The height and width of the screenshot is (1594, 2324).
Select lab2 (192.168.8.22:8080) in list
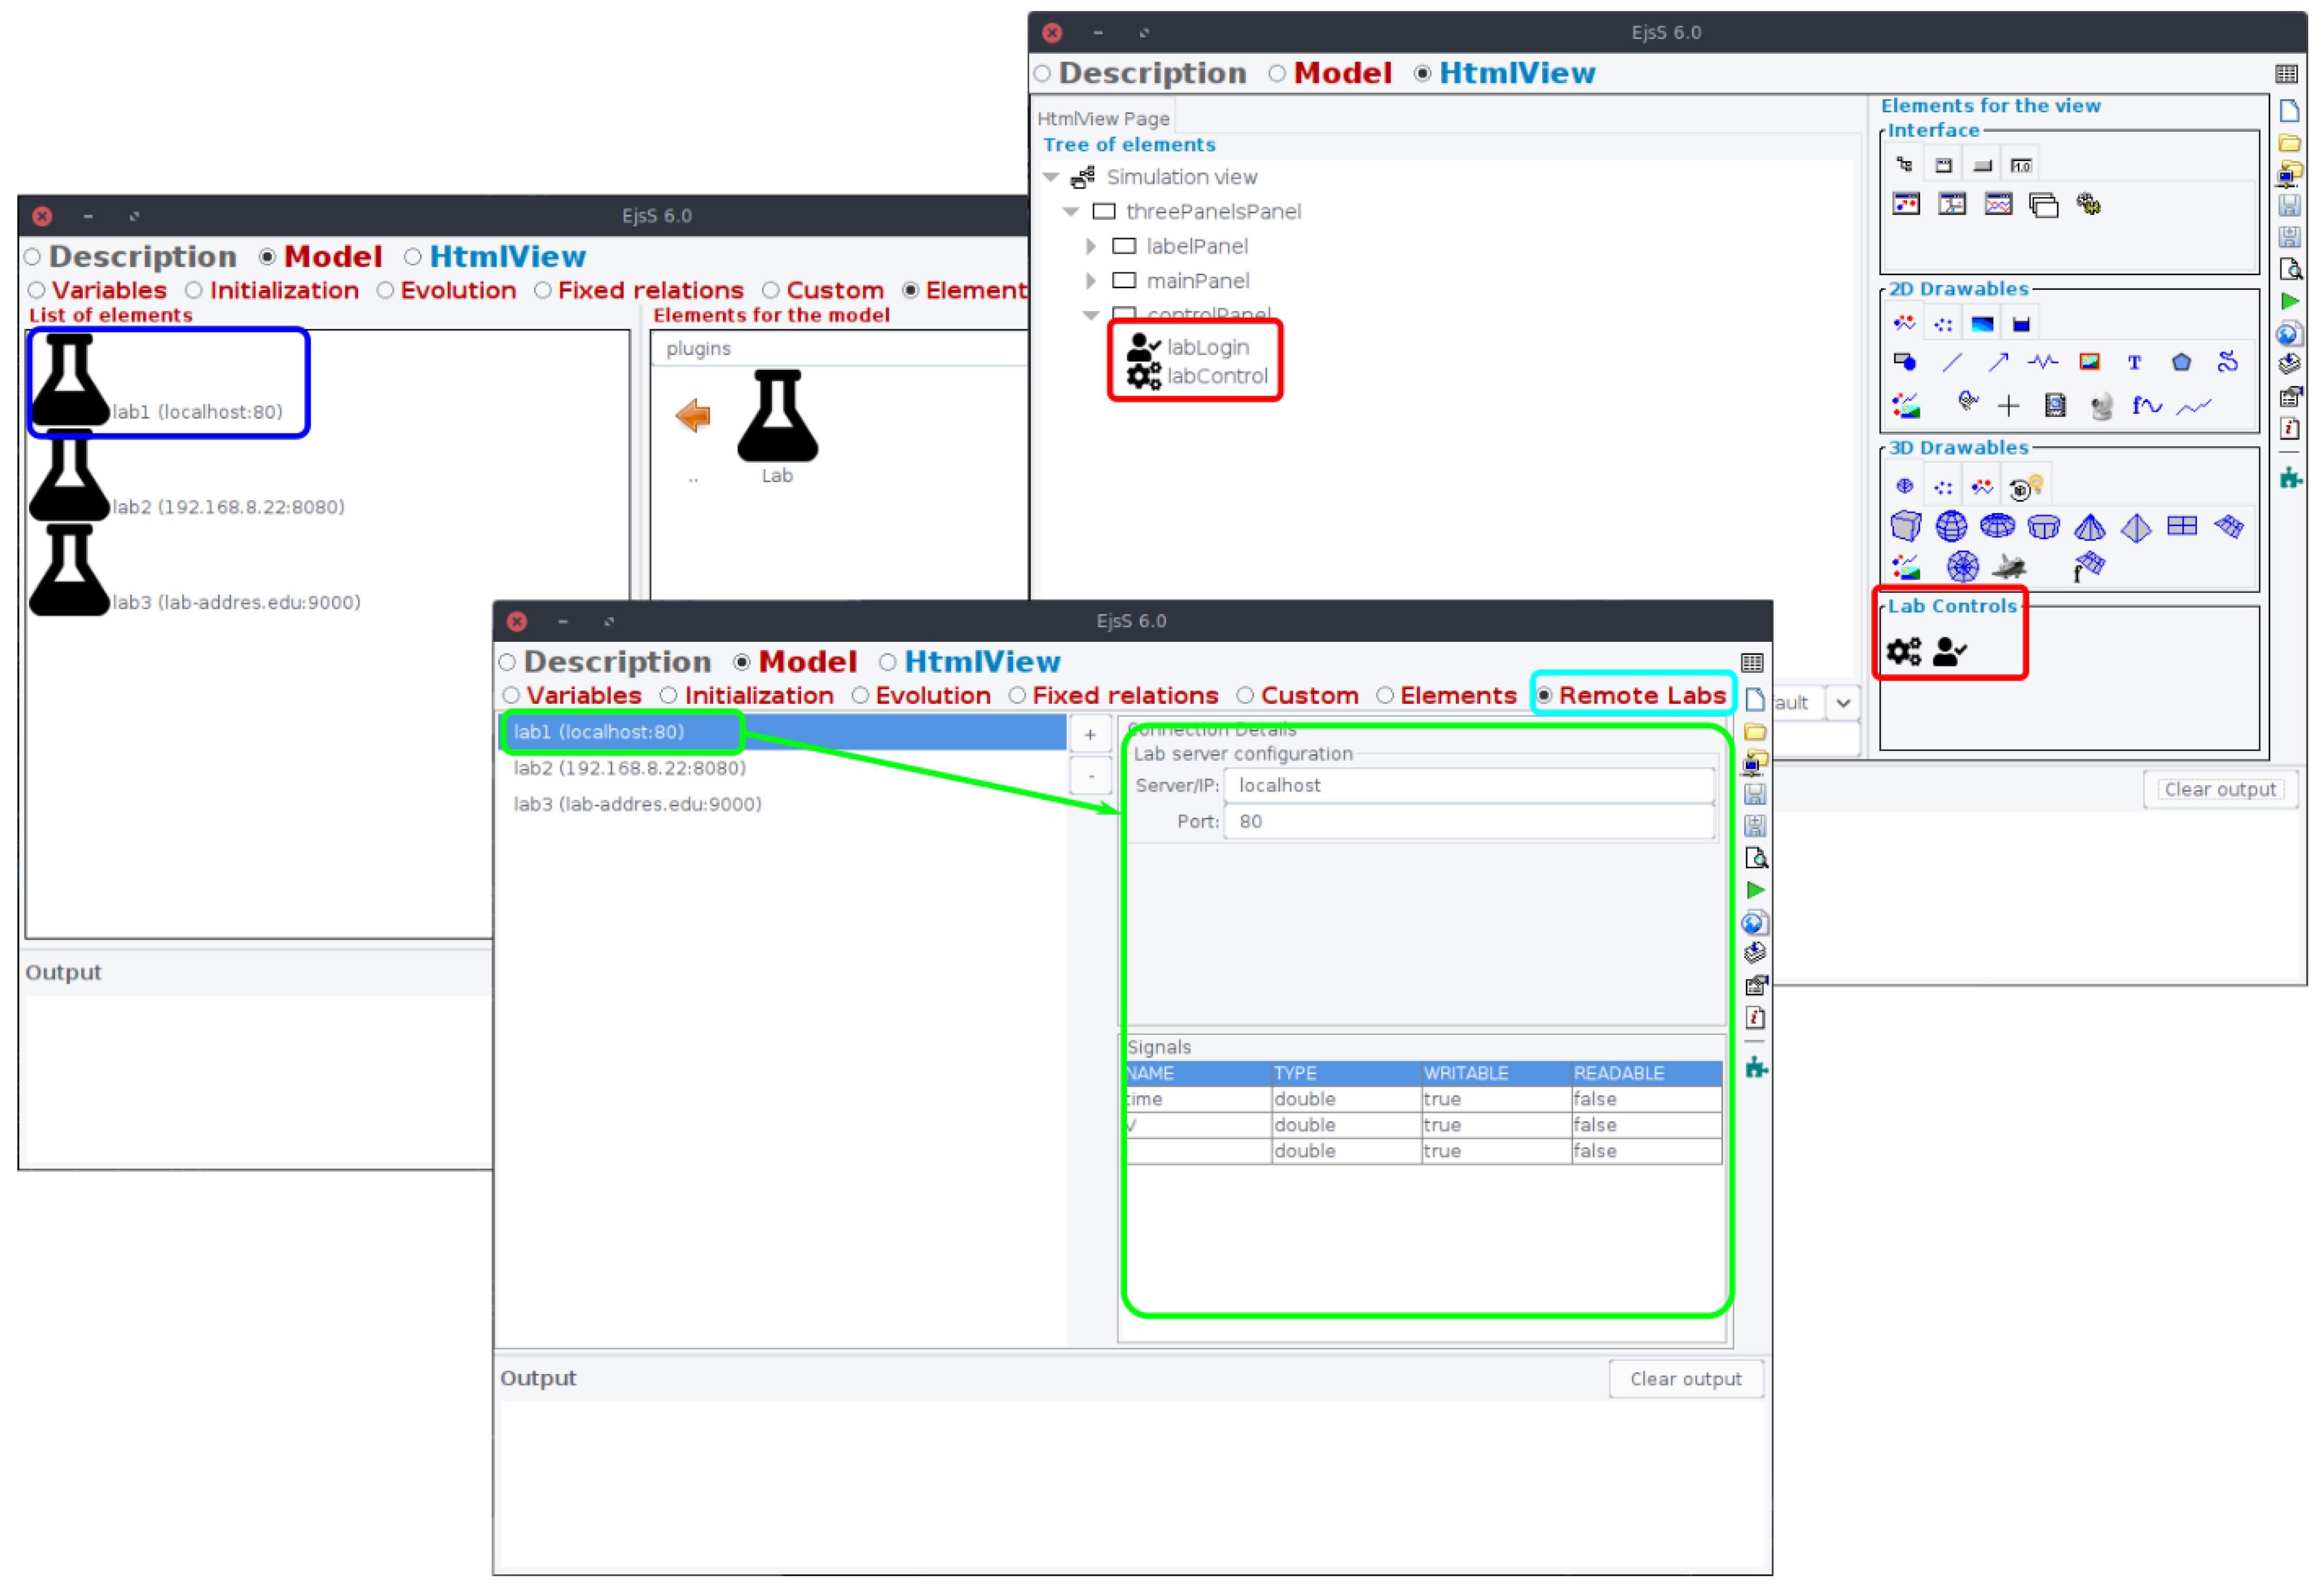click(629, 768)
